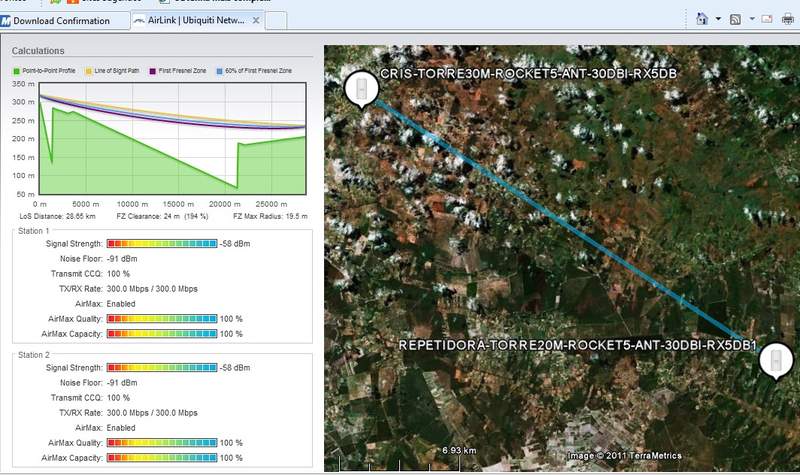The width and height of the screenshot is (800, 475).
Task: Select the REPETIDORA-TORRE20M station map marker
Action: (776, 360)
